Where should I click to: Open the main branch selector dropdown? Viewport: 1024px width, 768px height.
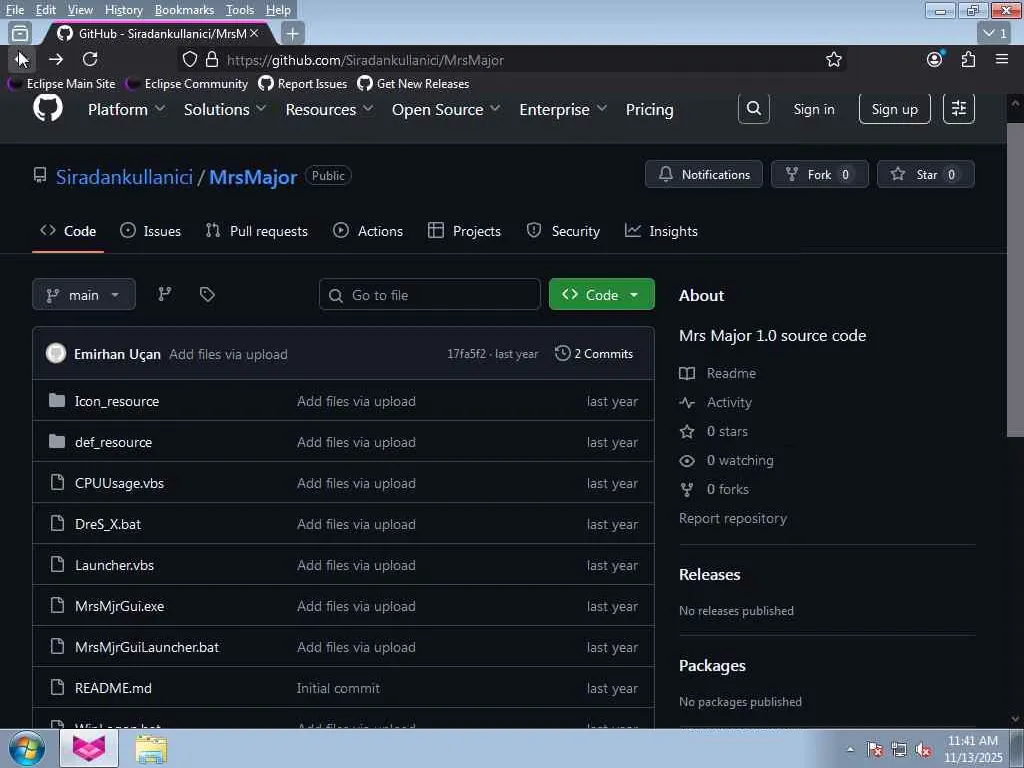point(84,295)
